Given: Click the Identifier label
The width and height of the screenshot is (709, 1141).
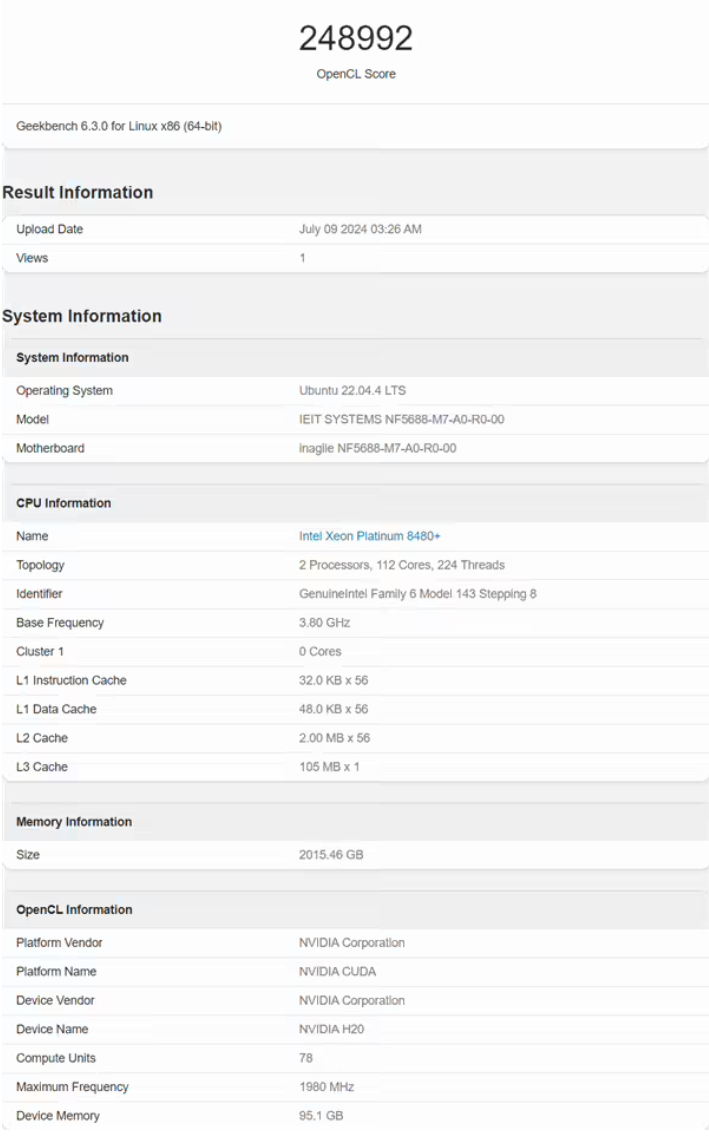Looking at the screenshot, I should click(39, 594).
